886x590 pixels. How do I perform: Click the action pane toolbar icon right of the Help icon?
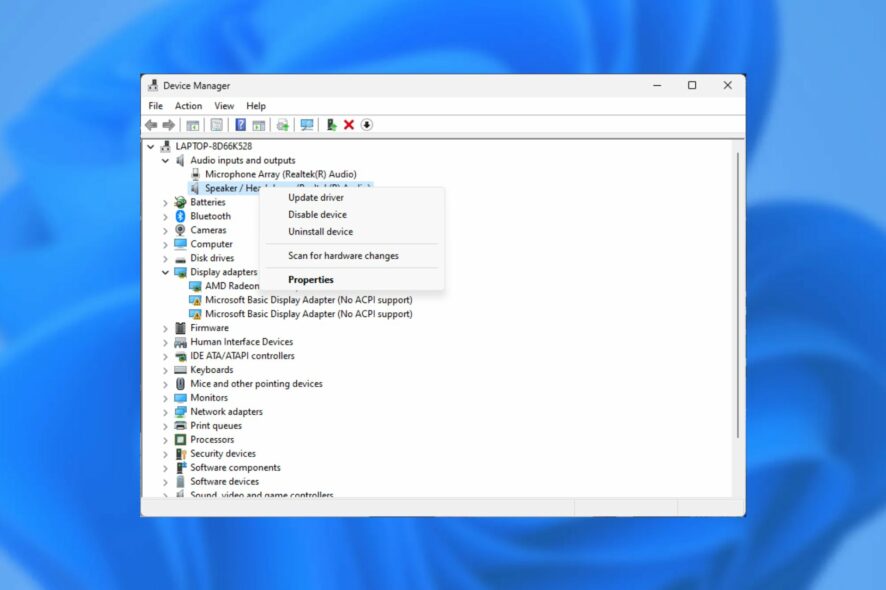coord(258,125)
